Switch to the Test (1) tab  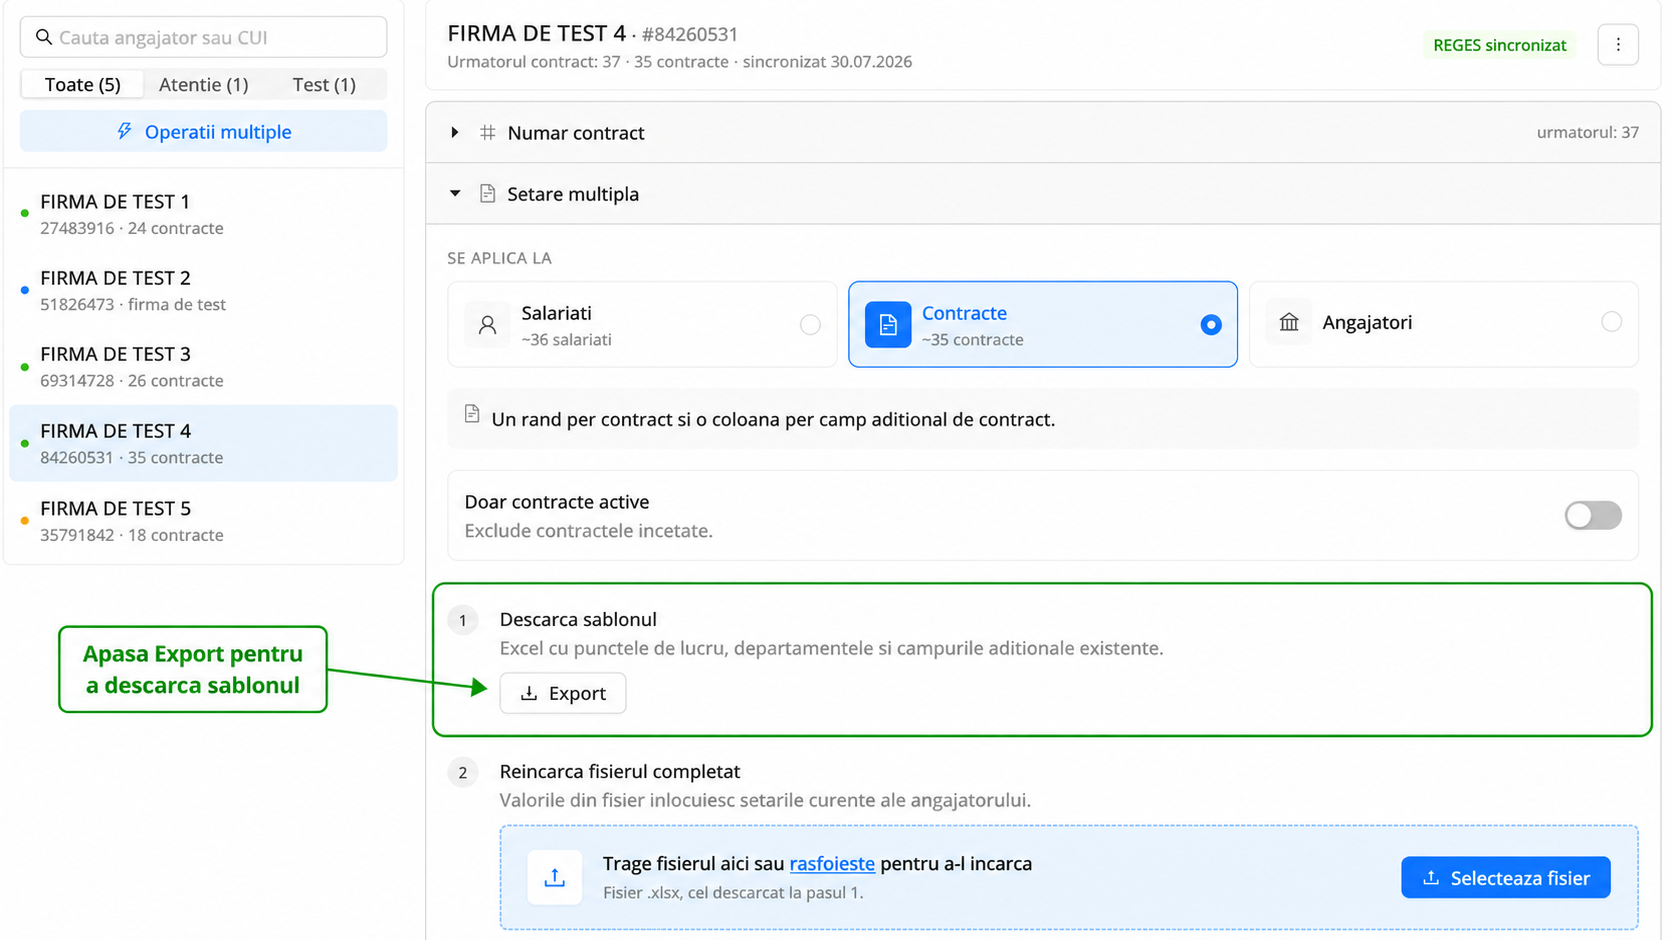tap(324, 84)
